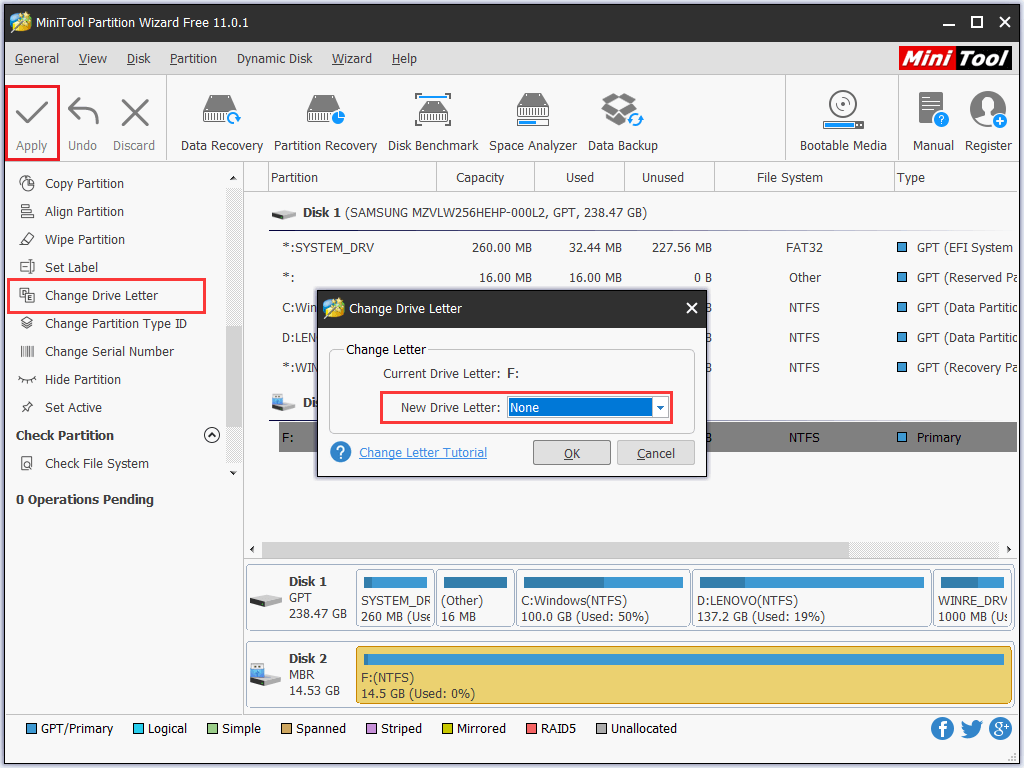Open the General menu
The height and width of the screenshot is (768, 1024).
[37, 59]
